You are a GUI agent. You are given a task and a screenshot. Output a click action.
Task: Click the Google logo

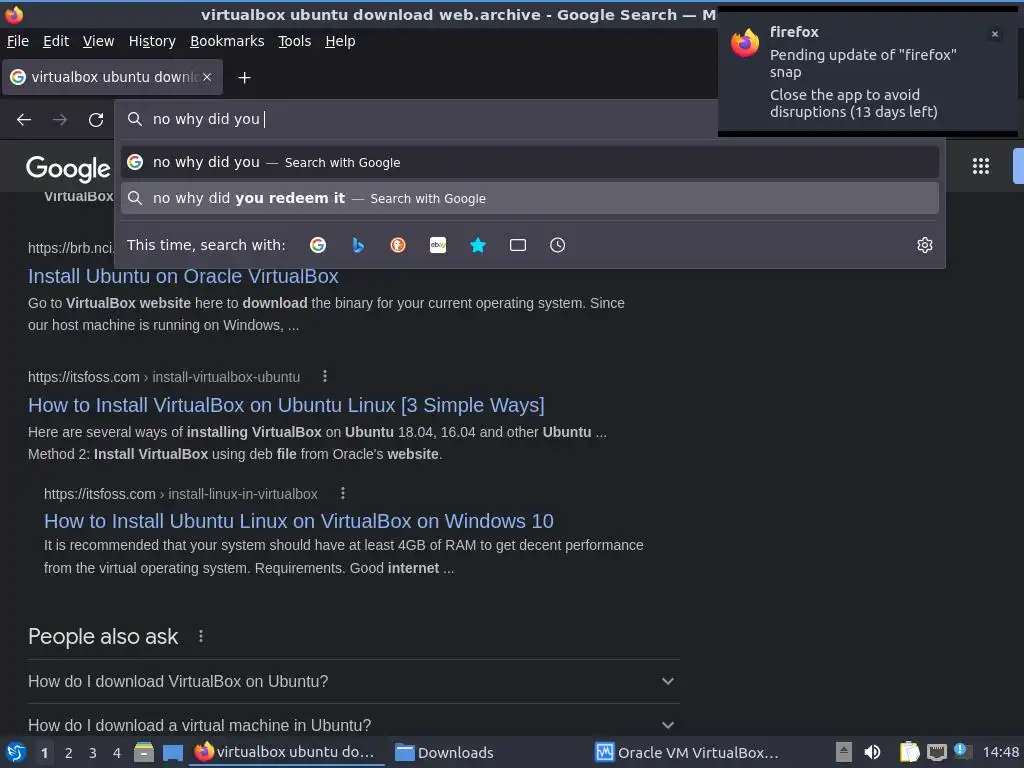coord(68,168)
